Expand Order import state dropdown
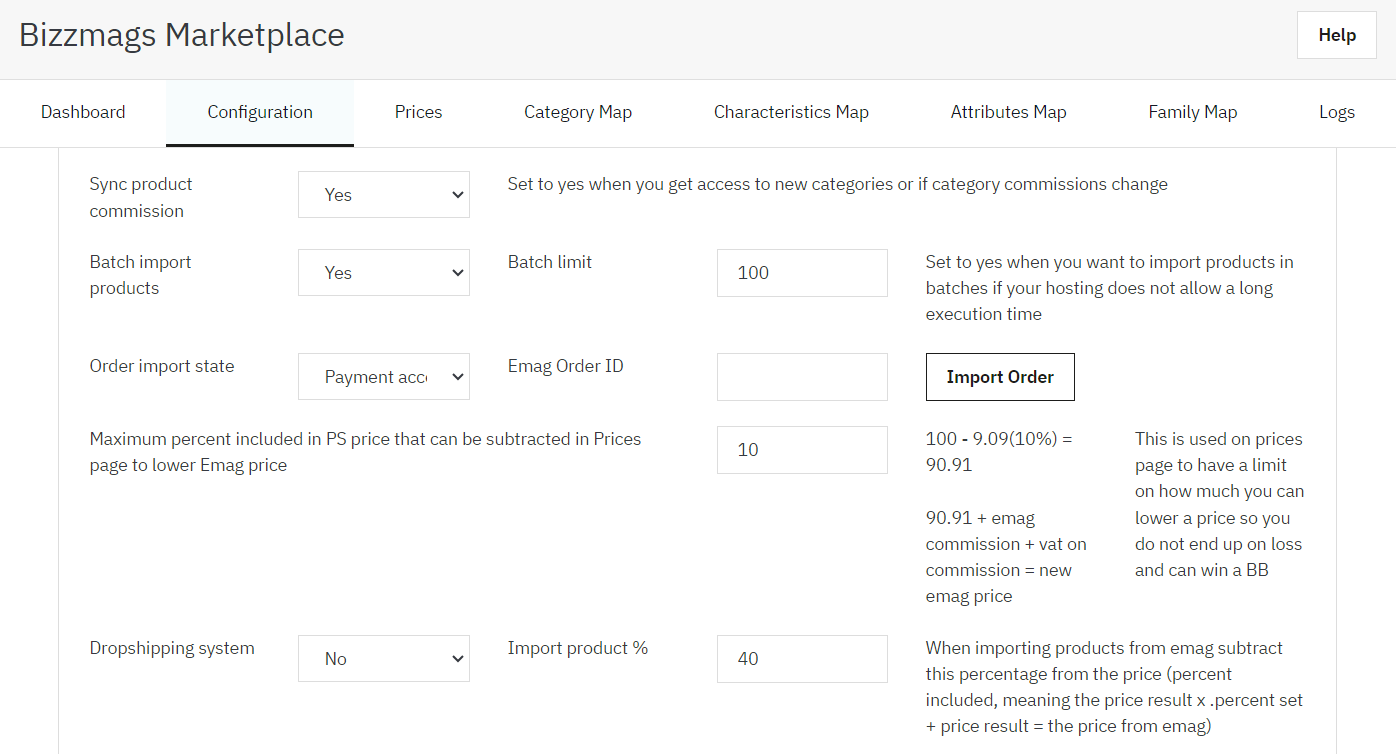Image resolution: width=1396 pixels, height=754 pixels. (384, 377)
